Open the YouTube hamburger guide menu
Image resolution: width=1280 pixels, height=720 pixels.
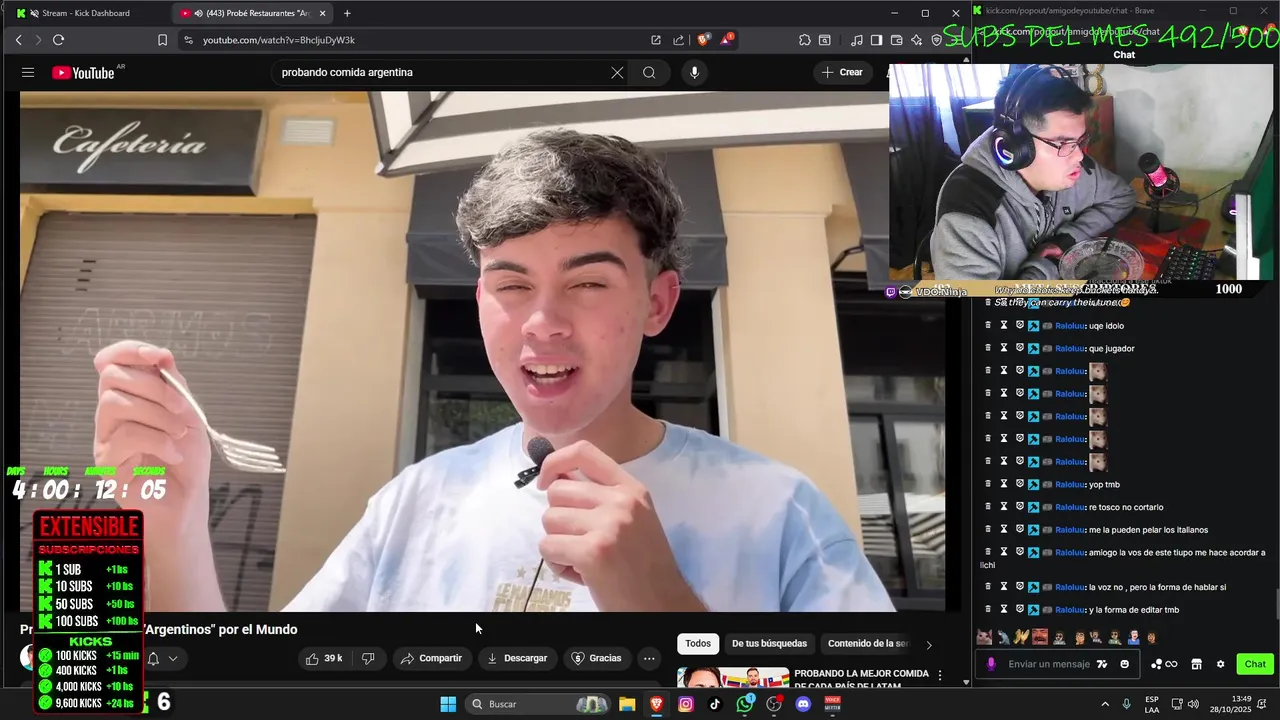(x=28, y=72)
